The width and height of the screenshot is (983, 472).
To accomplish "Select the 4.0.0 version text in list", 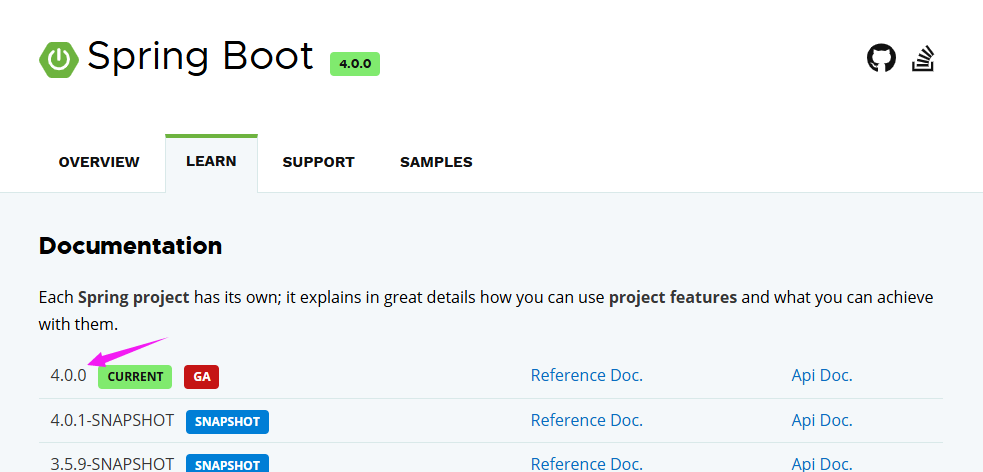I will click(x=68, y=376).
